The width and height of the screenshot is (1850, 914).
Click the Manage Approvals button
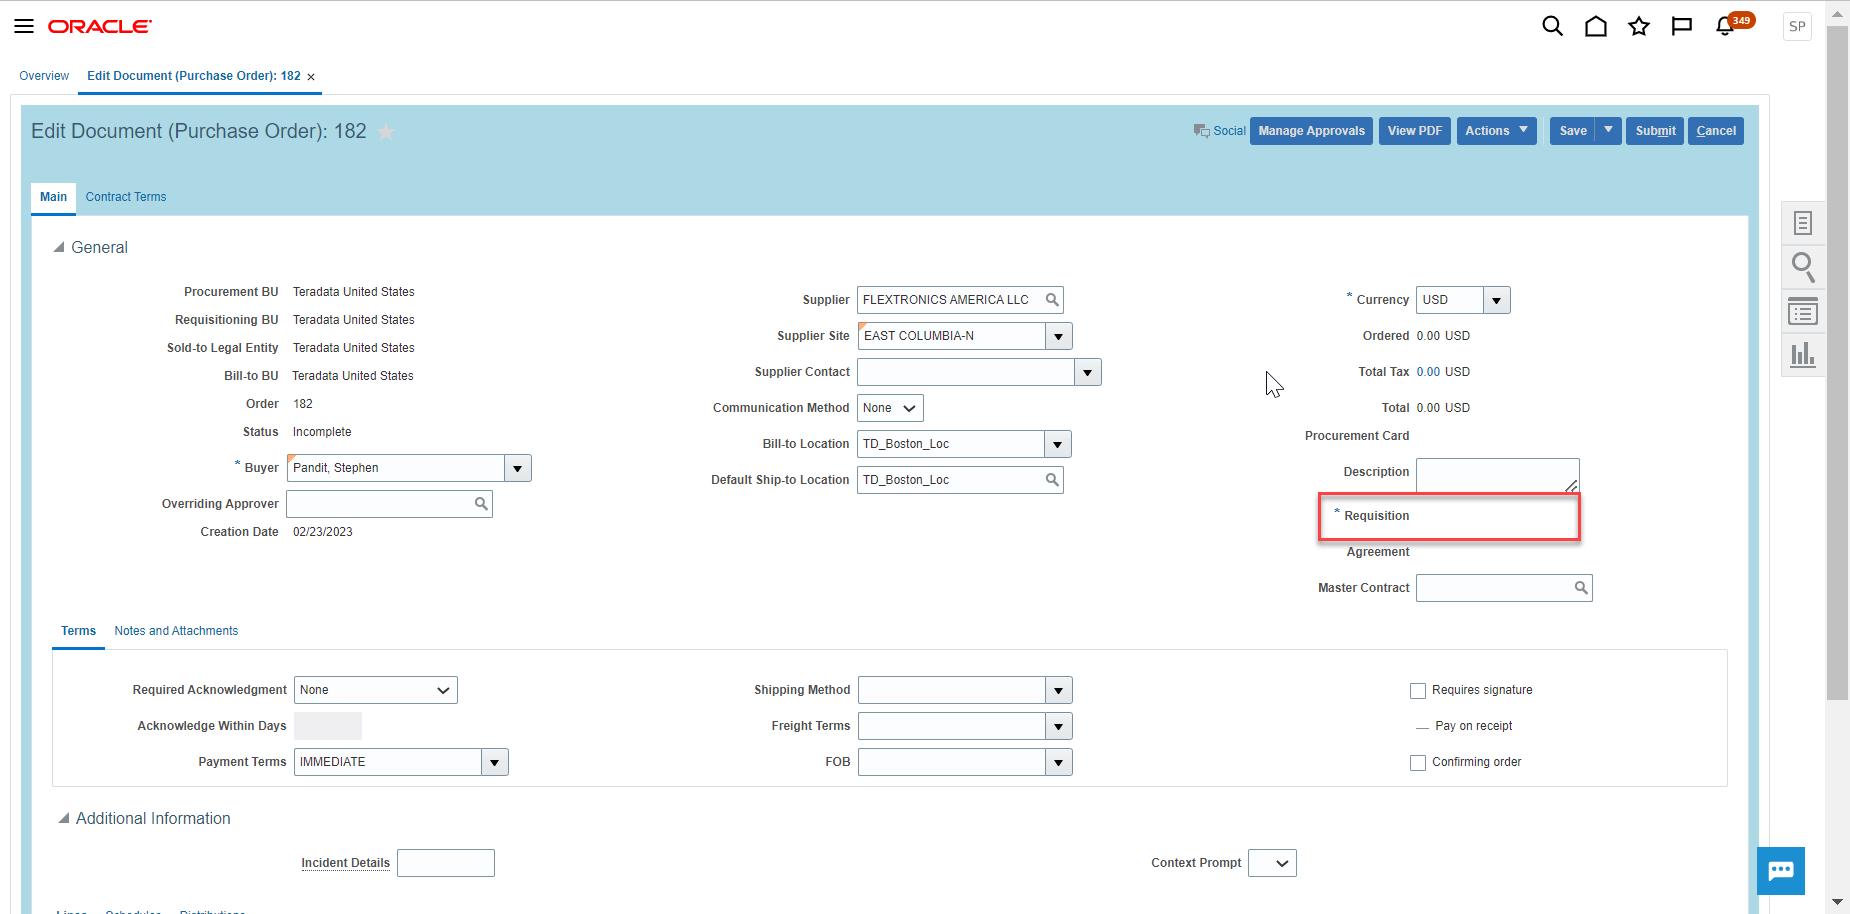(x=1311, y=131)
